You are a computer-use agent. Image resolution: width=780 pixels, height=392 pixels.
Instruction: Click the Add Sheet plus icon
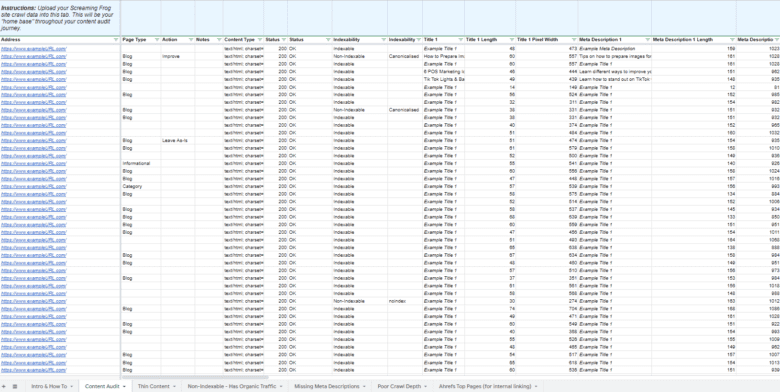tap(4, 386)
